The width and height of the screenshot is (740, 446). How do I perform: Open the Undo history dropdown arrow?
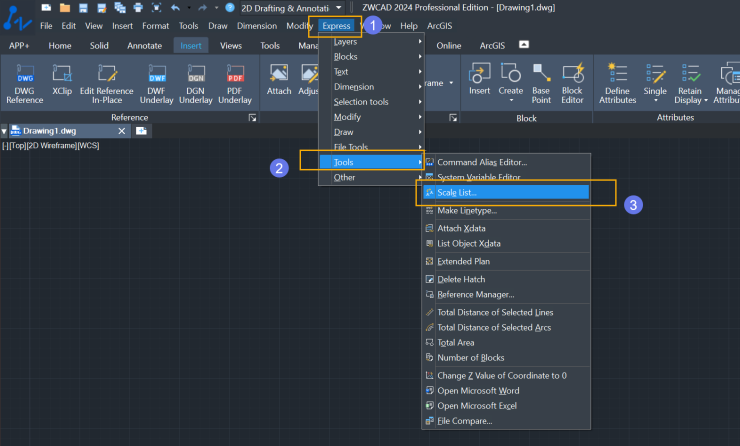pos(189,8)
